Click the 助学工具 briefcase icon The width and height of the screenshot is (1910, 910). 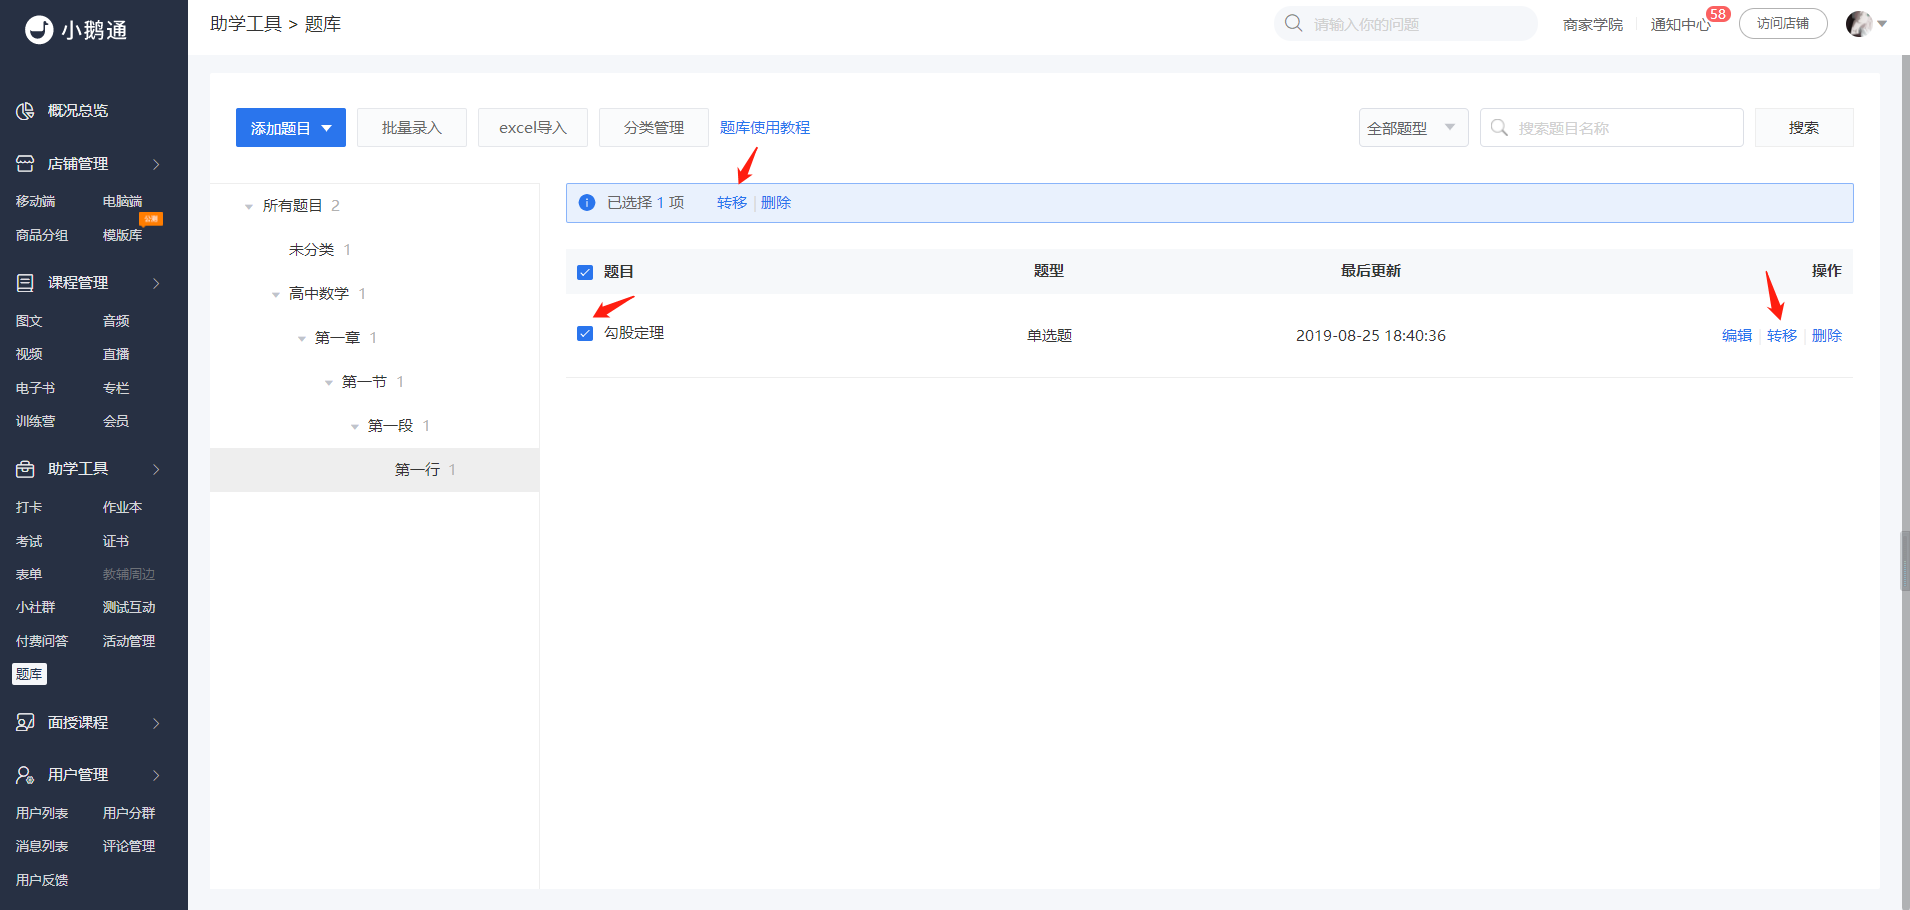[x=25, y=469]
